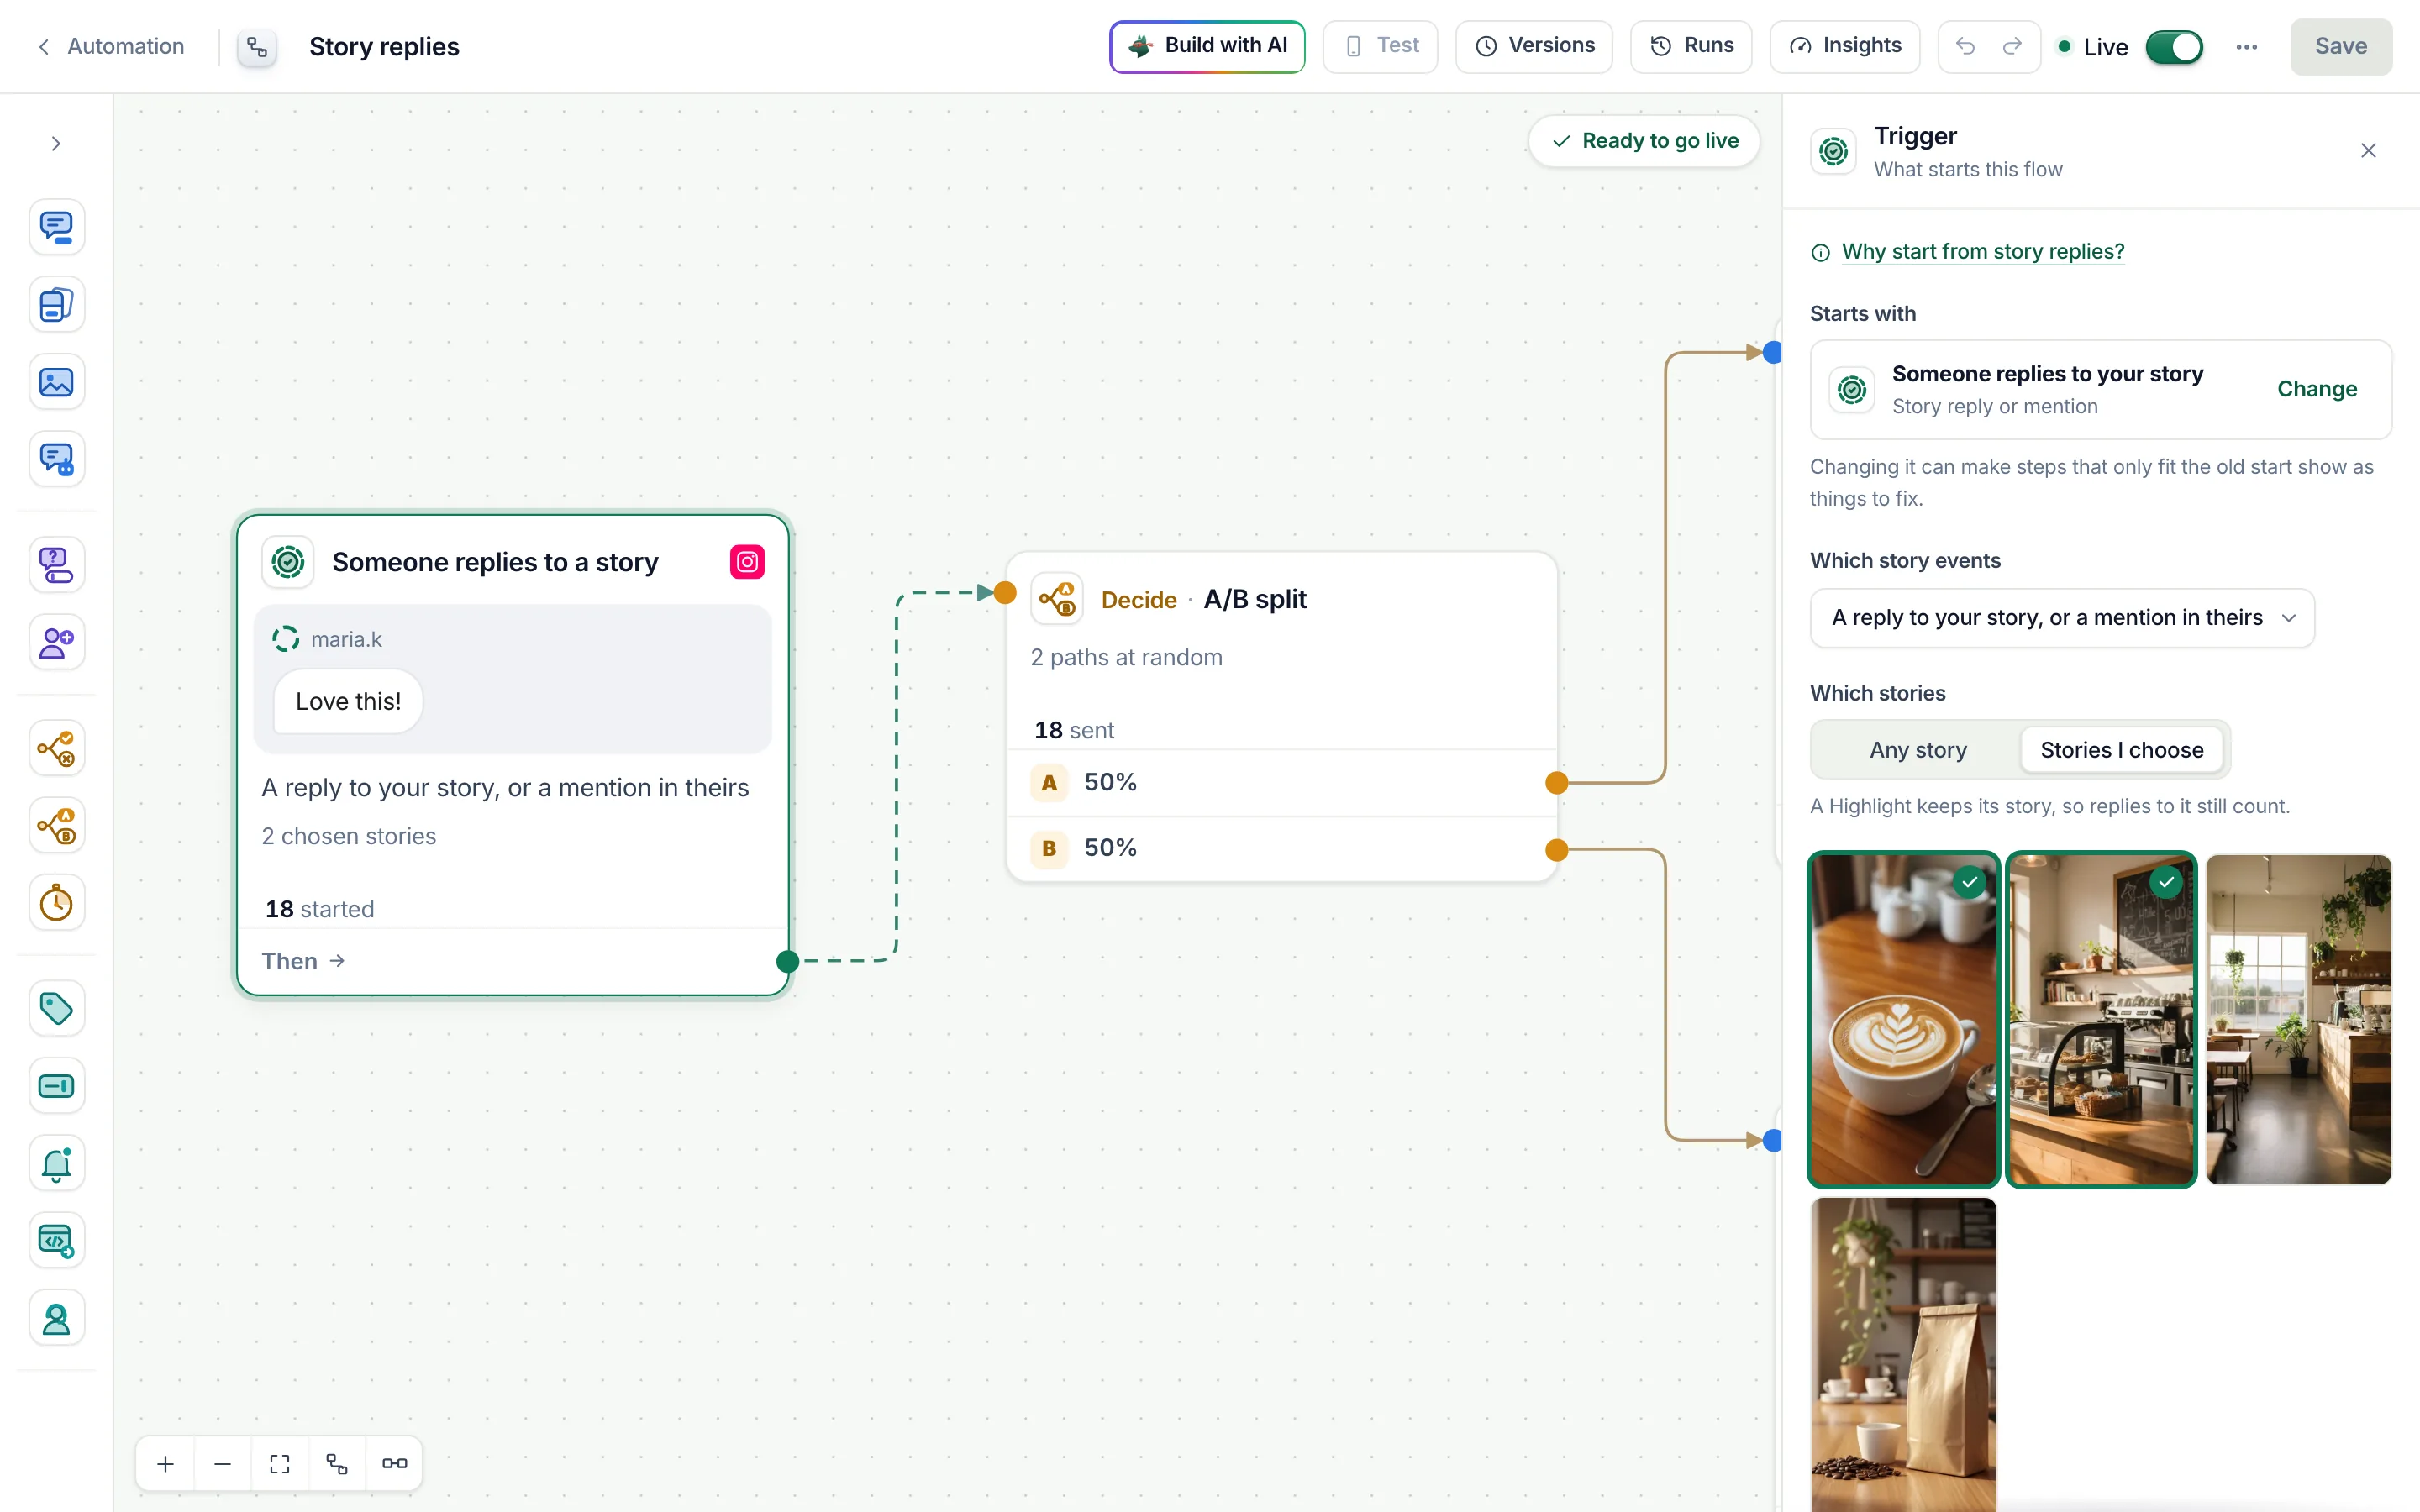Add the webhook code step icon
Viewport: 2420px width, 1512px height.
click(x=56, y=1241)
